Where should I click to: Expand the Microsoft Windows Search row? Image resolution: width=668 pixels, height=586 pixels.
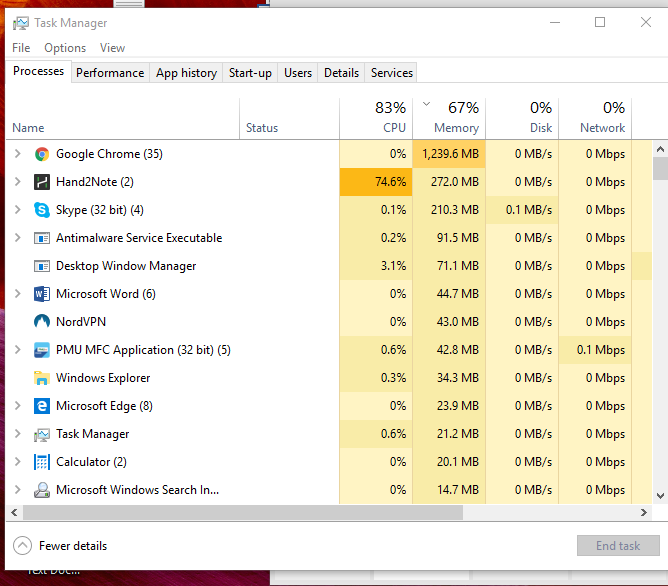click(x=17, y=490)
